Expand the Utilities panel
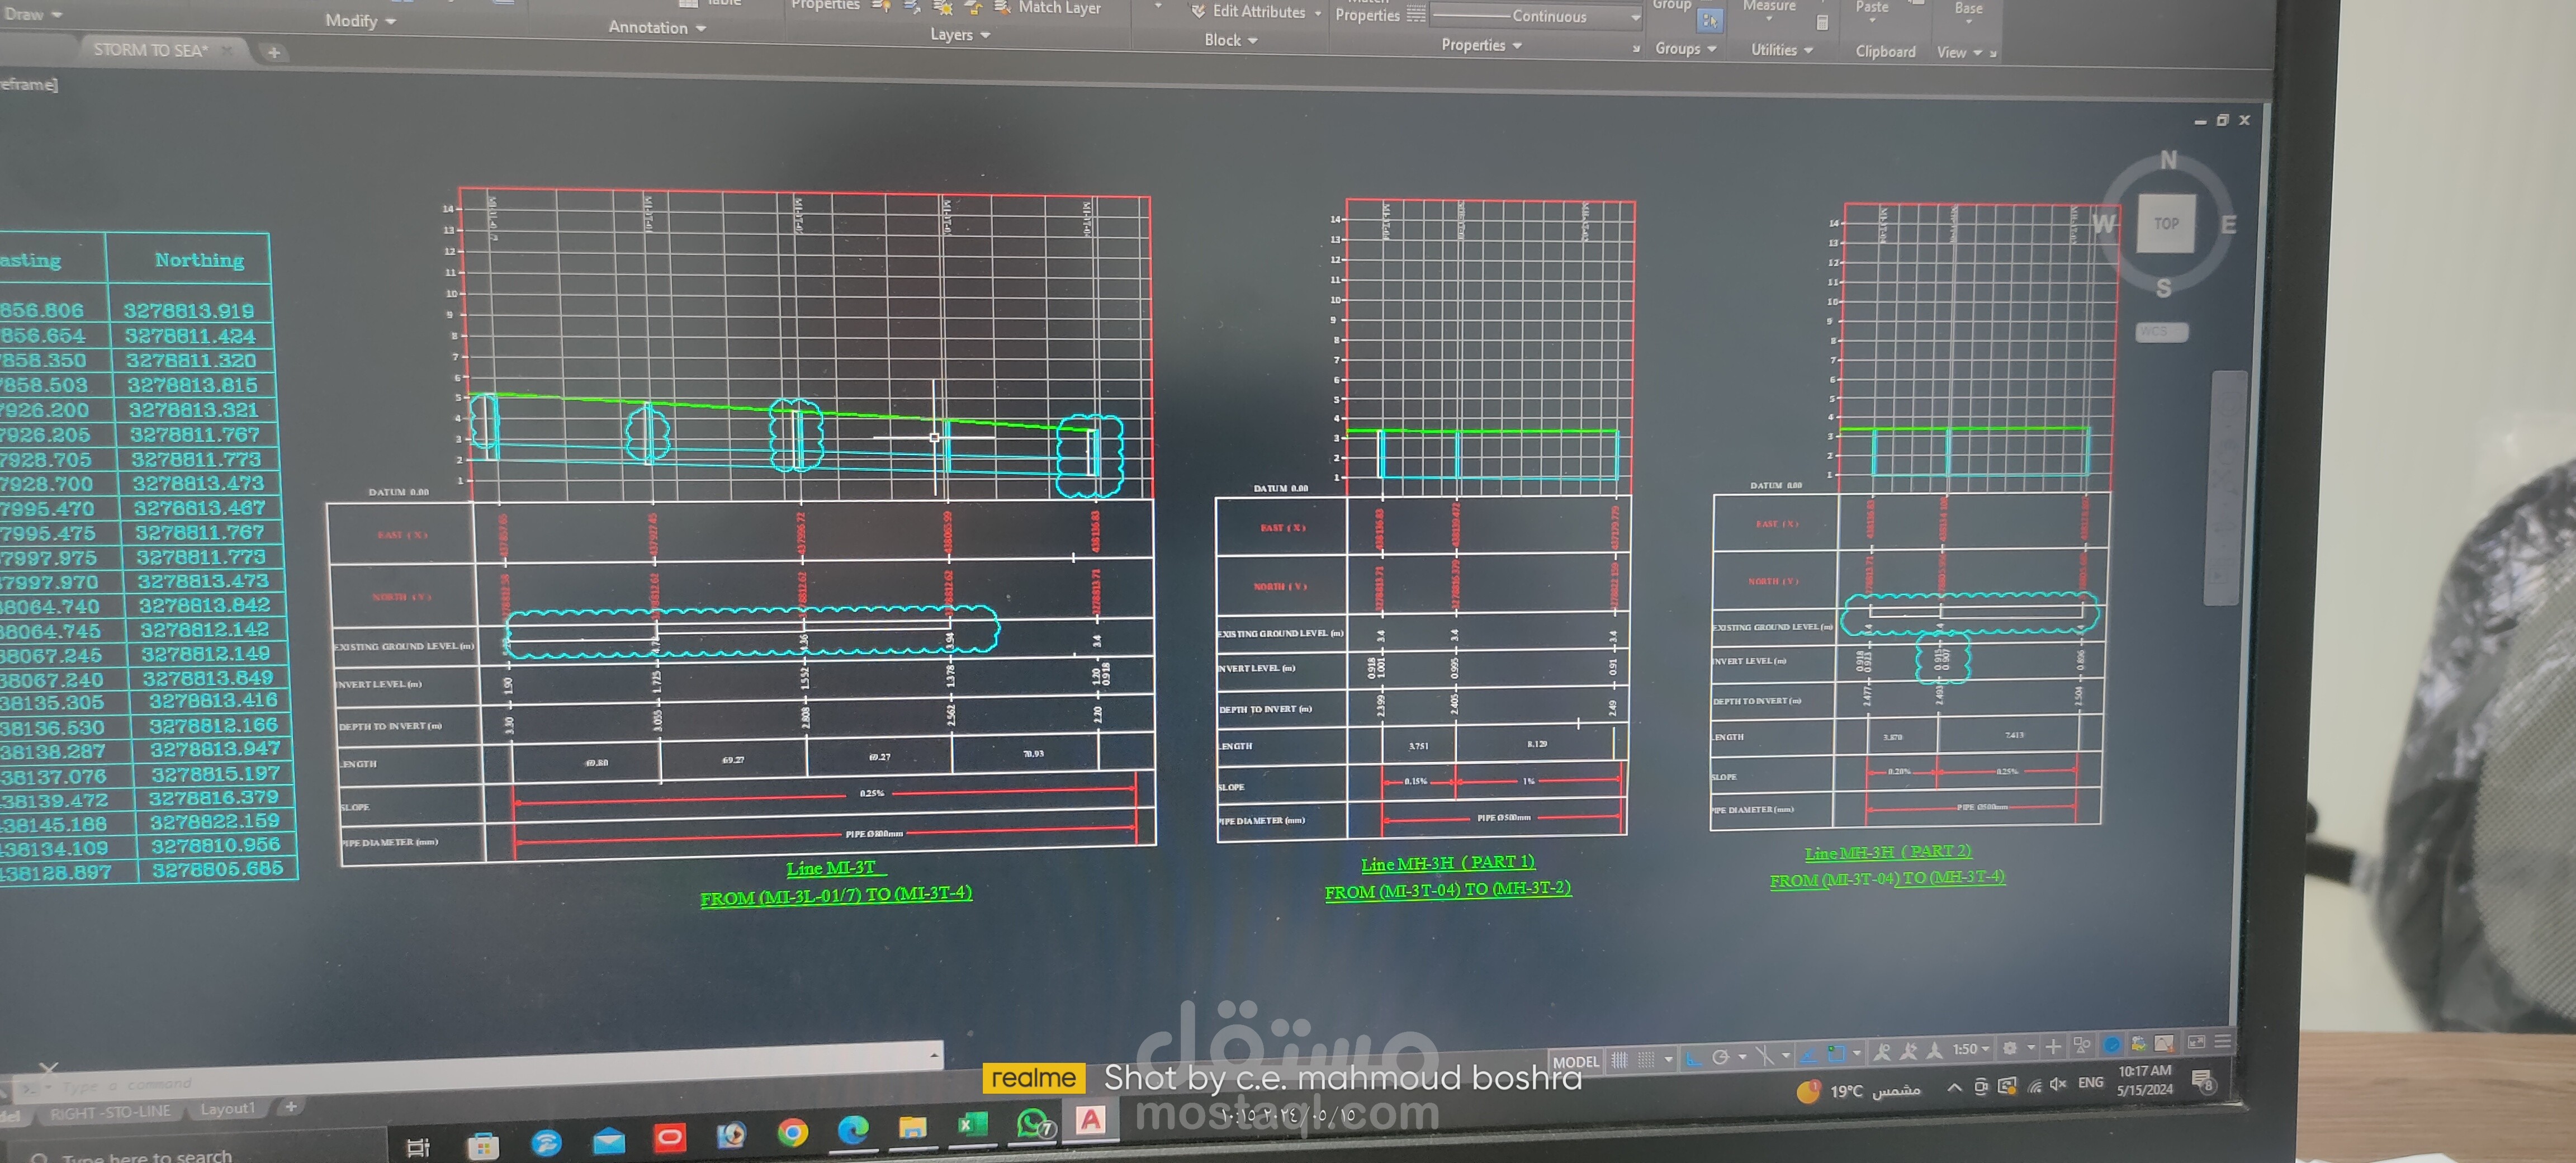 click(x=1781, y=49)
